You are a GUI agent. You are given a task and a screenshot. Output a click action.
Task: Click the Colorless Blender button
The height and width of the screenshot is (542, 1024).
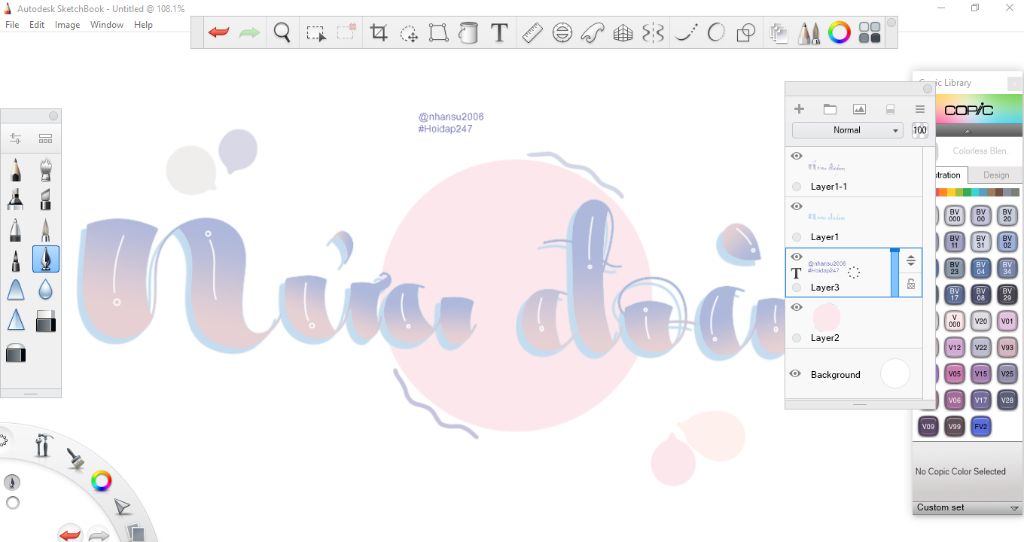979,151
